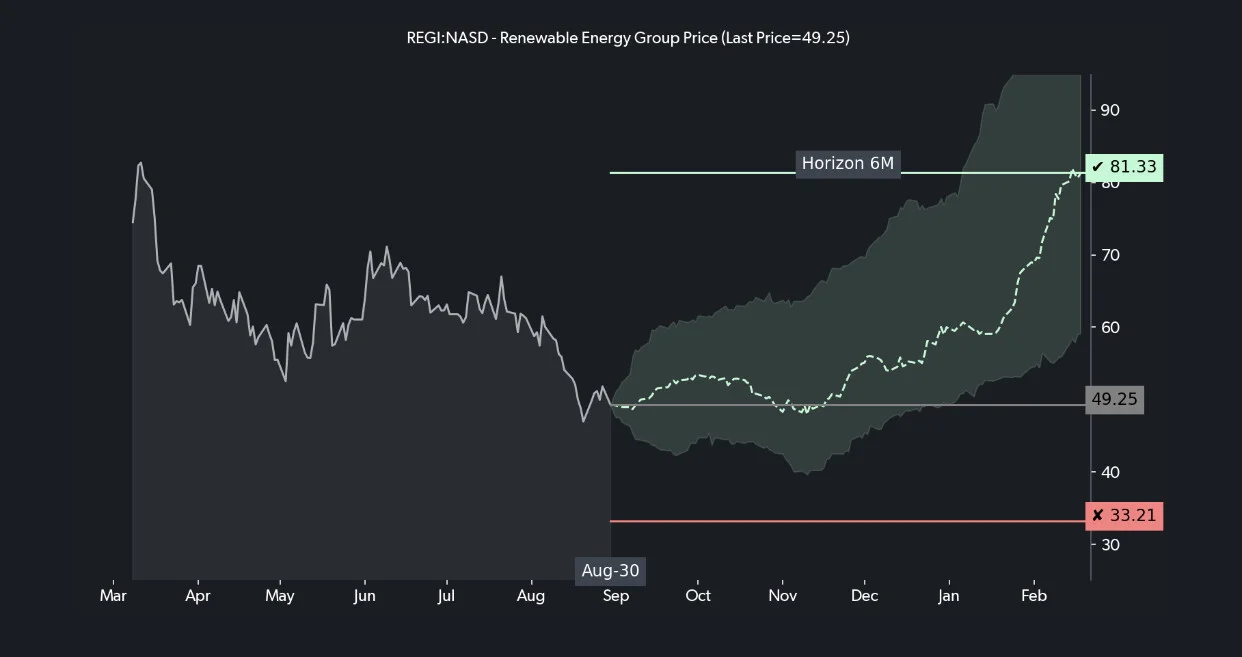The height and width of the screenshot is (657, 1242).
Task: Click the Oct x-axis label
Action: pos(698,596)
